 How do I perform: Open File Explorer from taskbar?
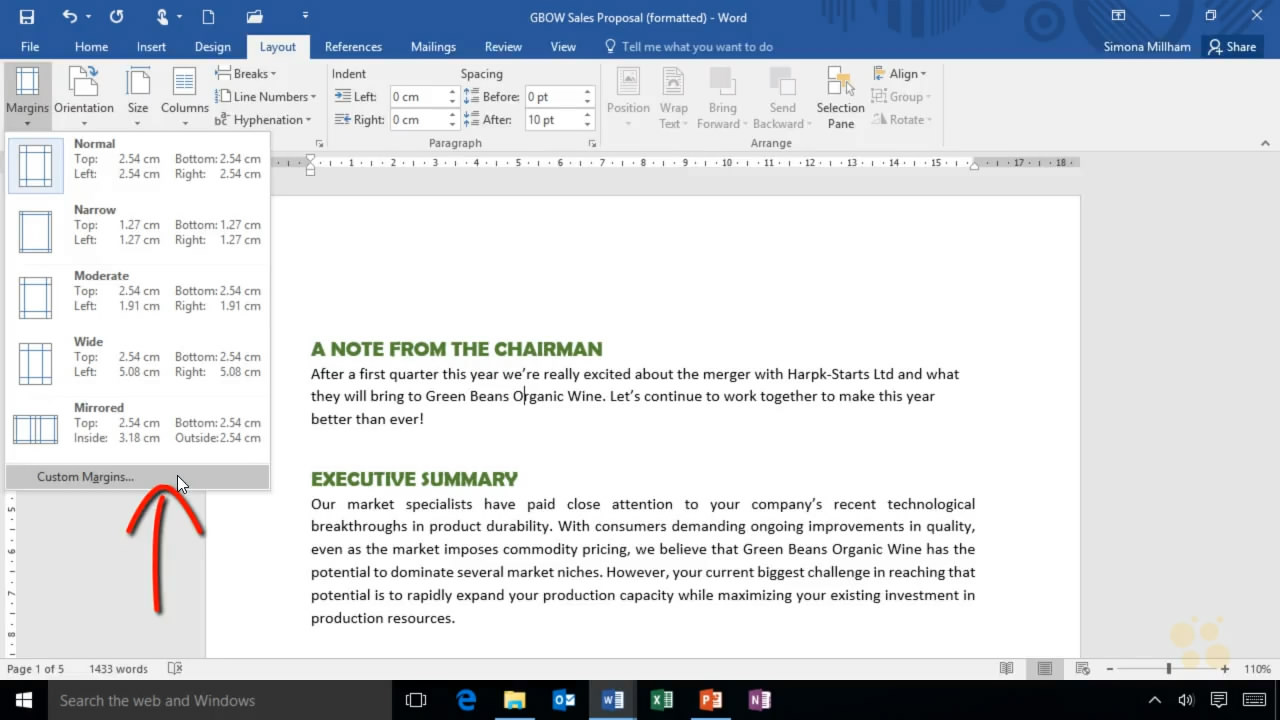click(514, 700)
